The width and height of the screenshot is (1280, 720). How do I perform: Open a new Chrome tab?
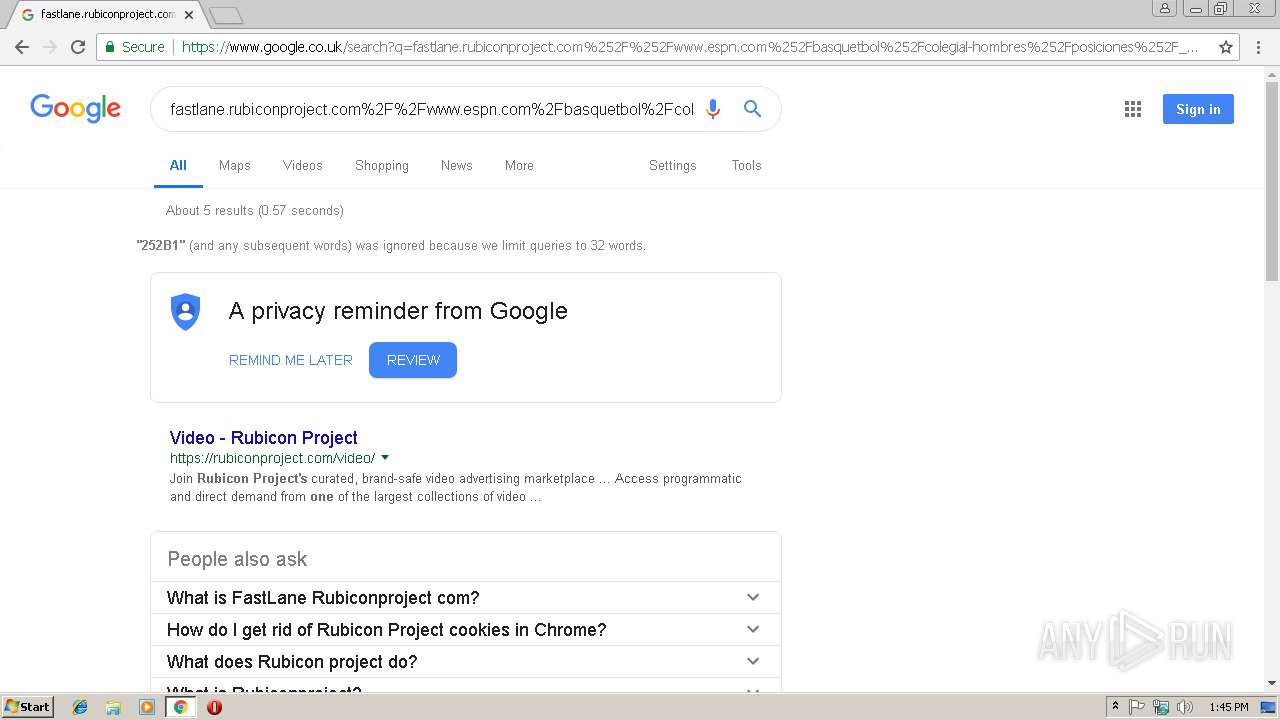(226, 15)
